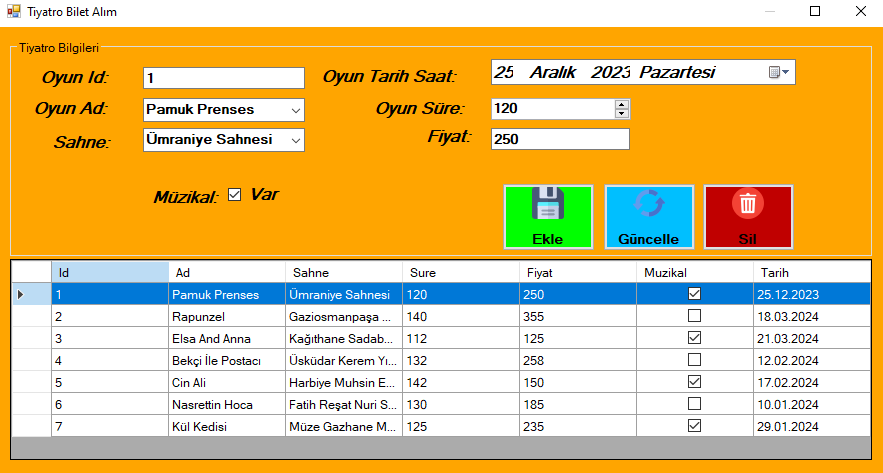Click the Tarih column header
This screenshot has height=473, width=883.
tap(811, 272)
